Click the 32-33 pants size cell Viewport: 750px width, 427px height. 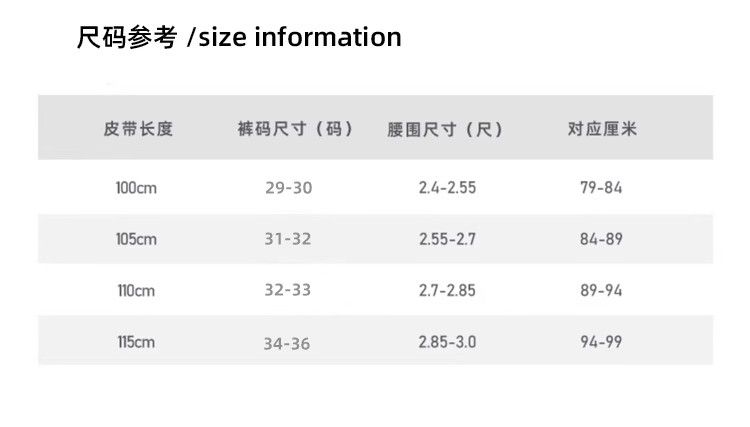point(288,291)
